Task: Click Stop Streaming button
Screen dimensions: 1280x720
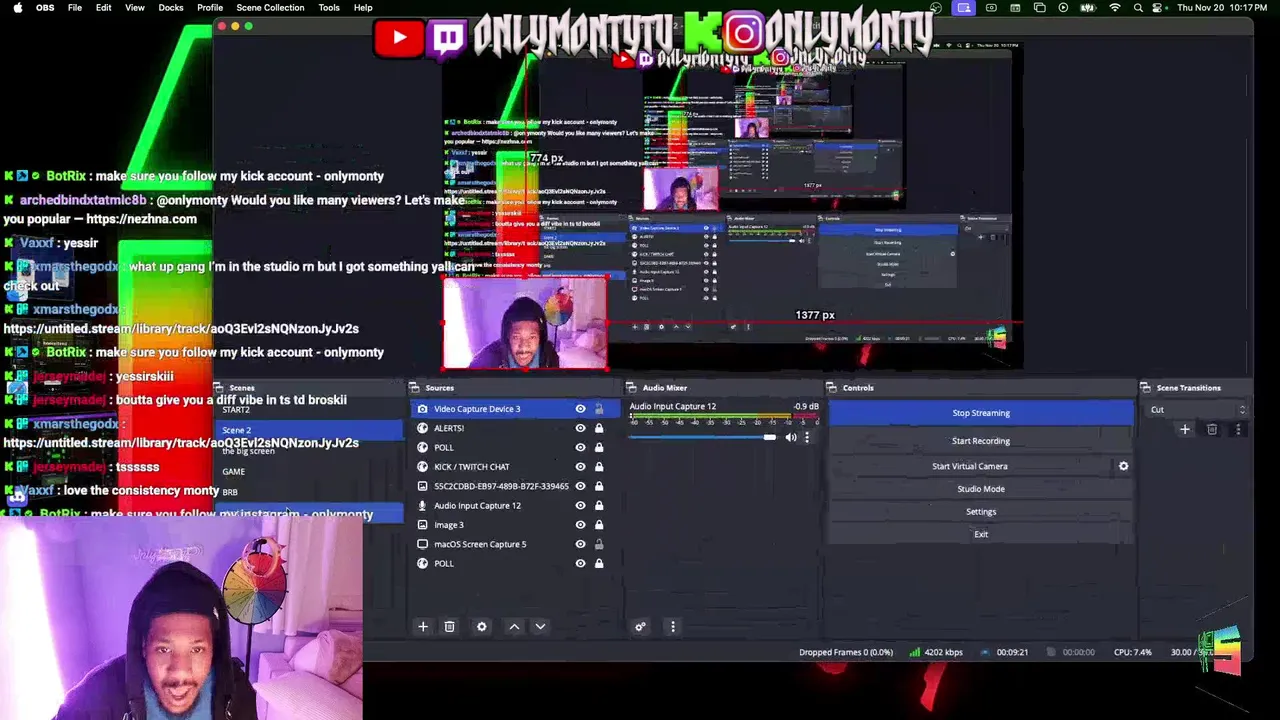Action: pos(981,413)
